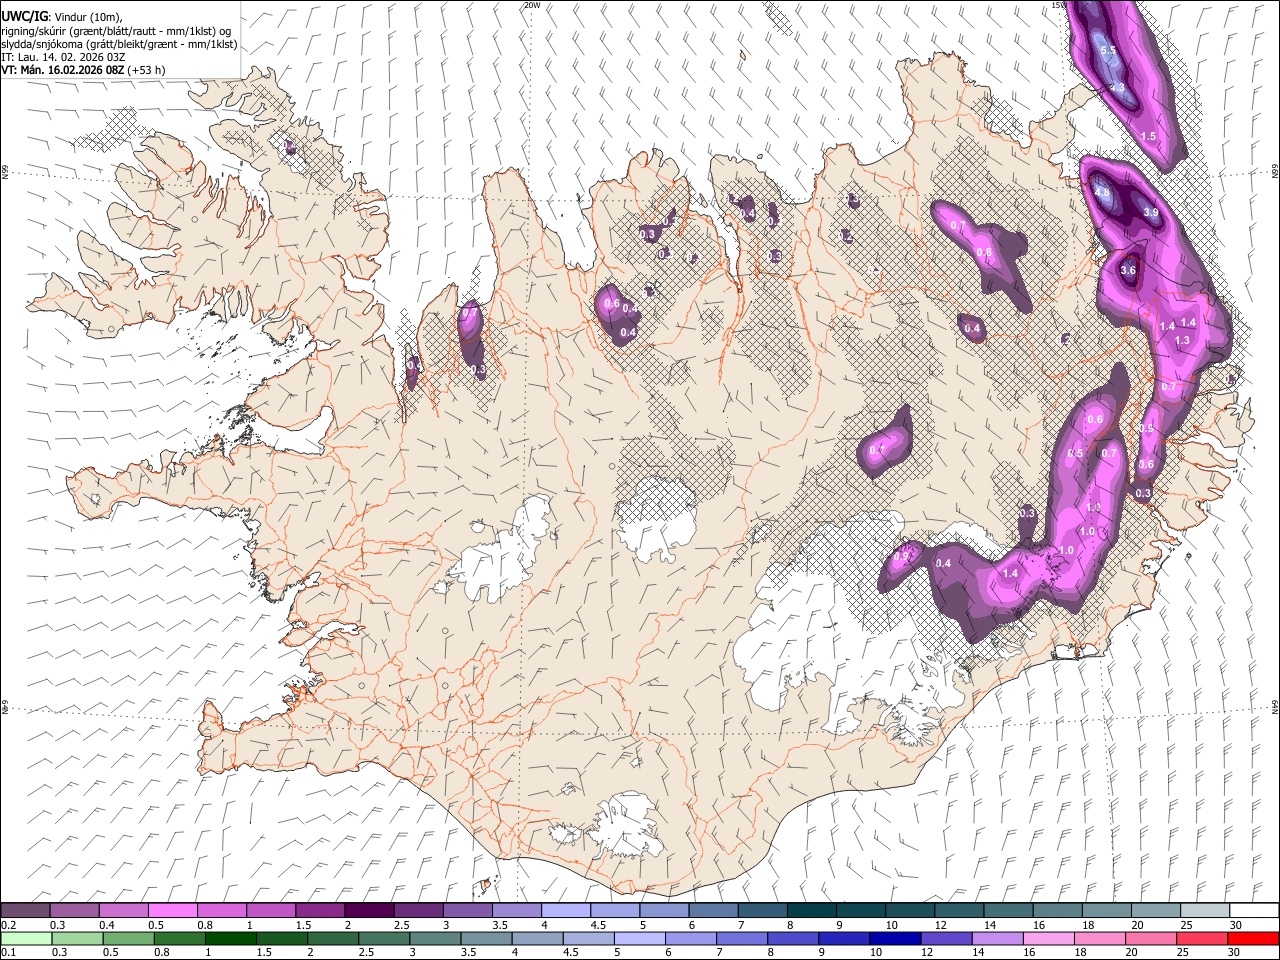Pick the light pink 16 swatch, lower scale
Screen dimensions: 1280x960
pos(1049,938)
